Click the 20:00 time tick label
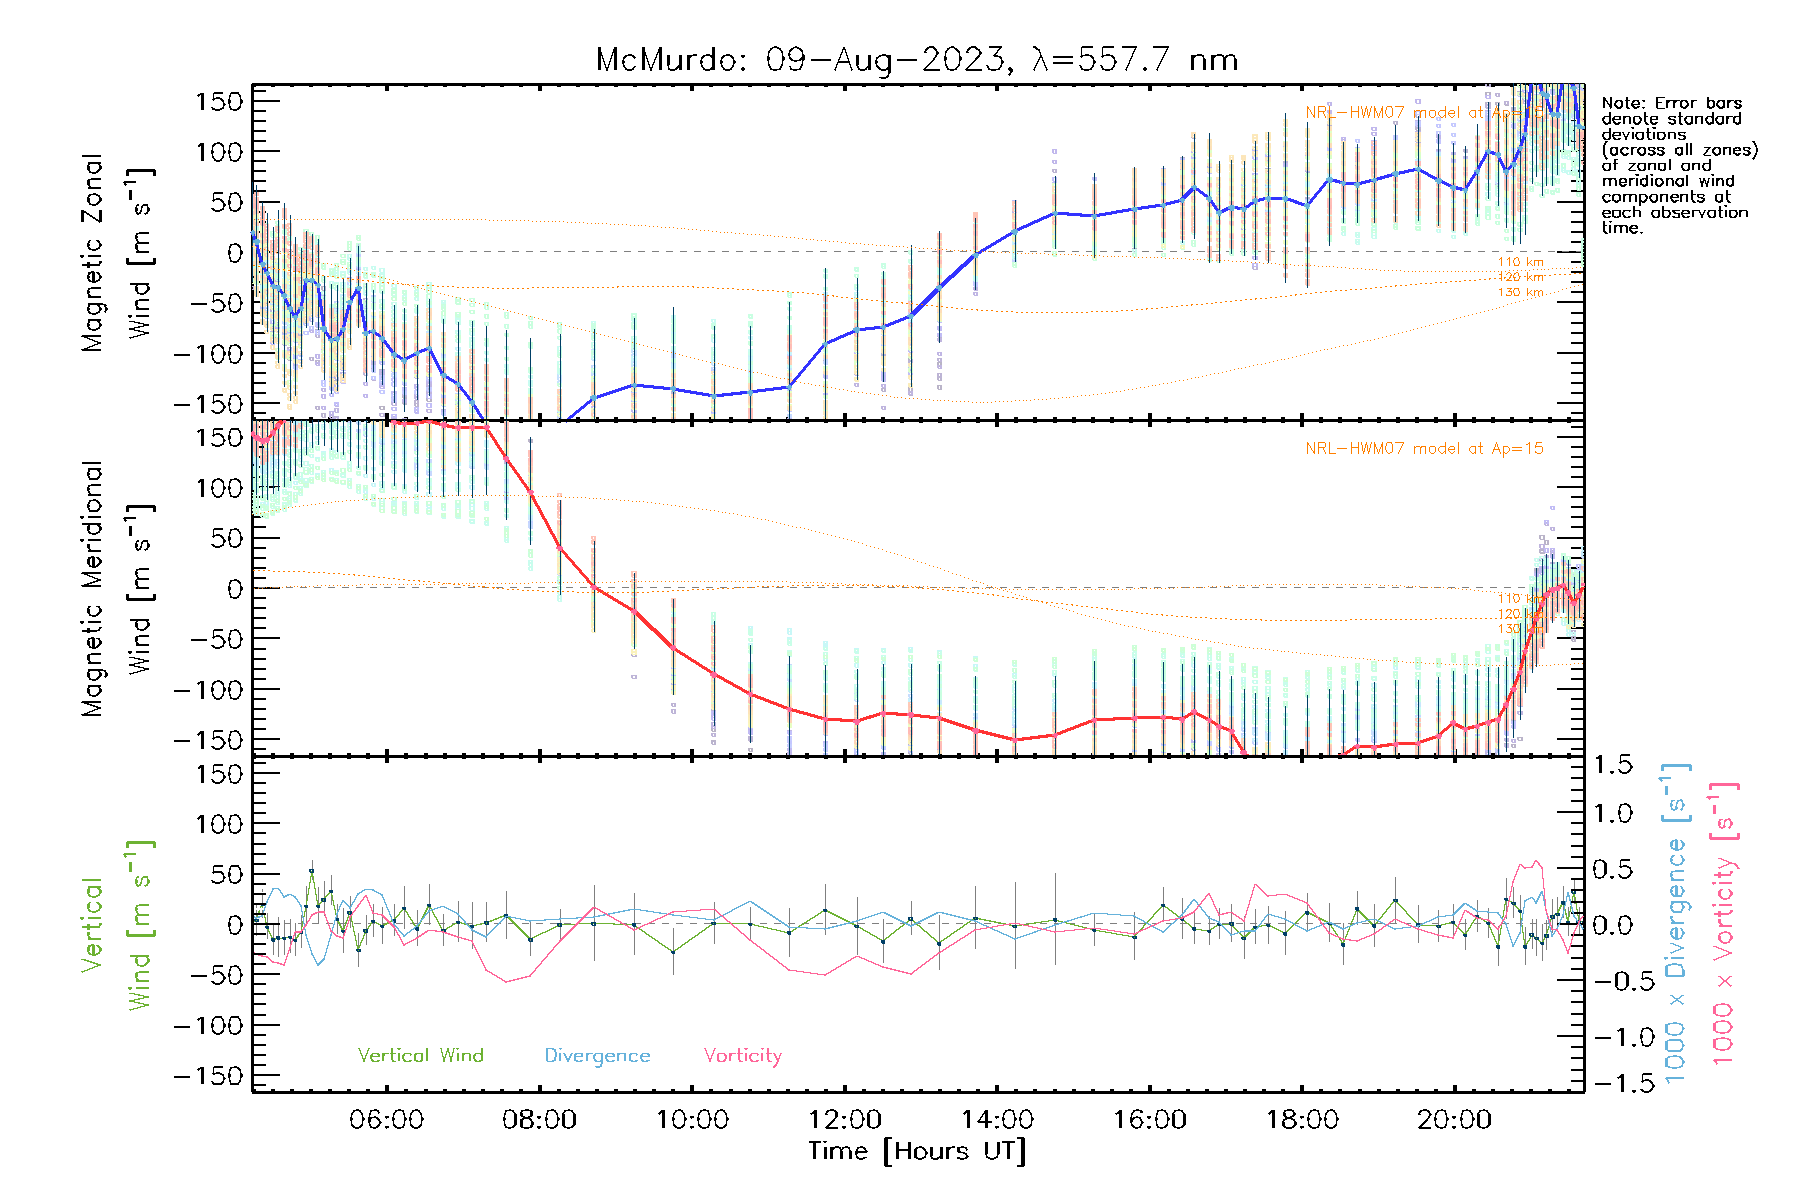 click(x=1454, y=1120)
